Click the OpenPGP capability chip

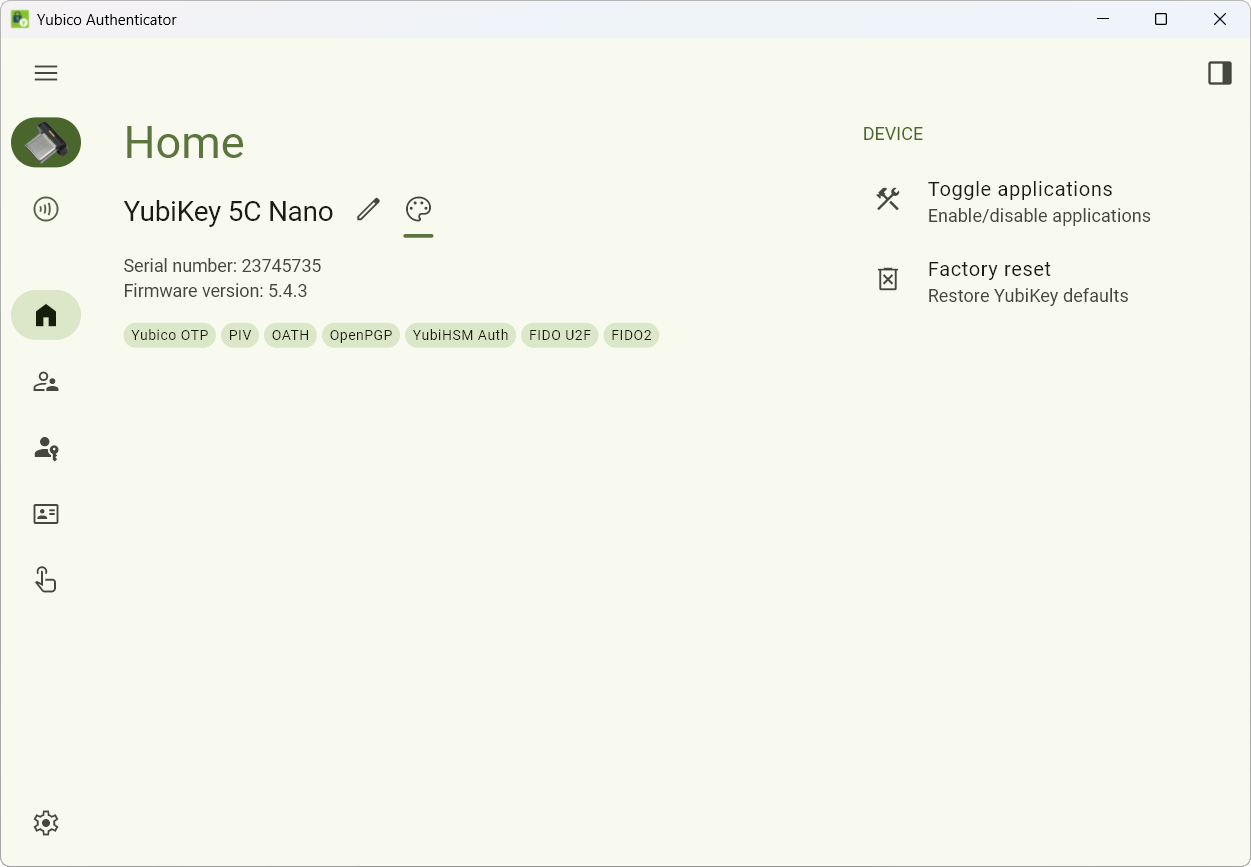click(361, 335)
